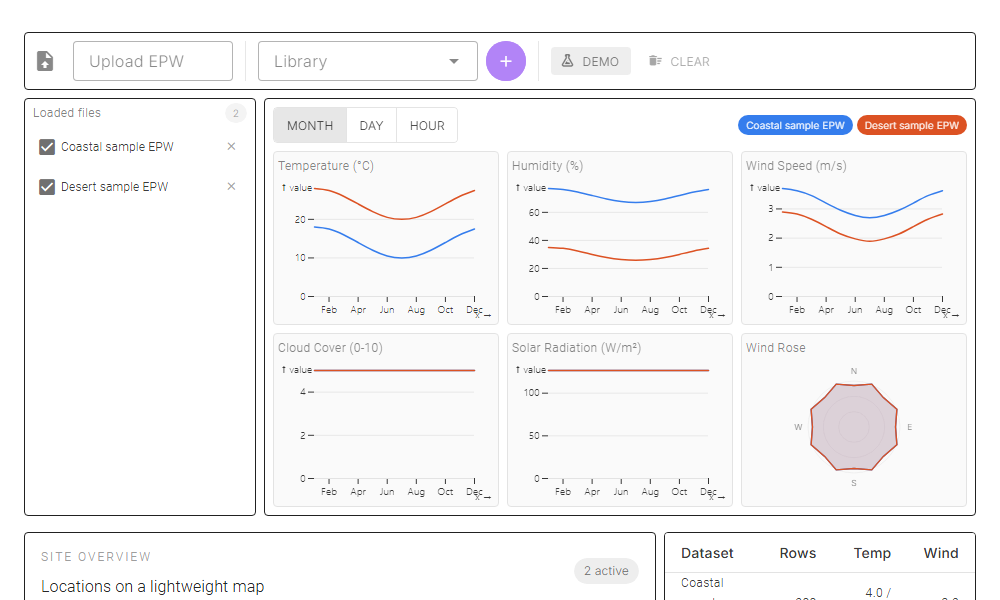Remove Coastal sample EPW with X icon
This screenshot has width=1000, height=600.
(x=232, y=147)
